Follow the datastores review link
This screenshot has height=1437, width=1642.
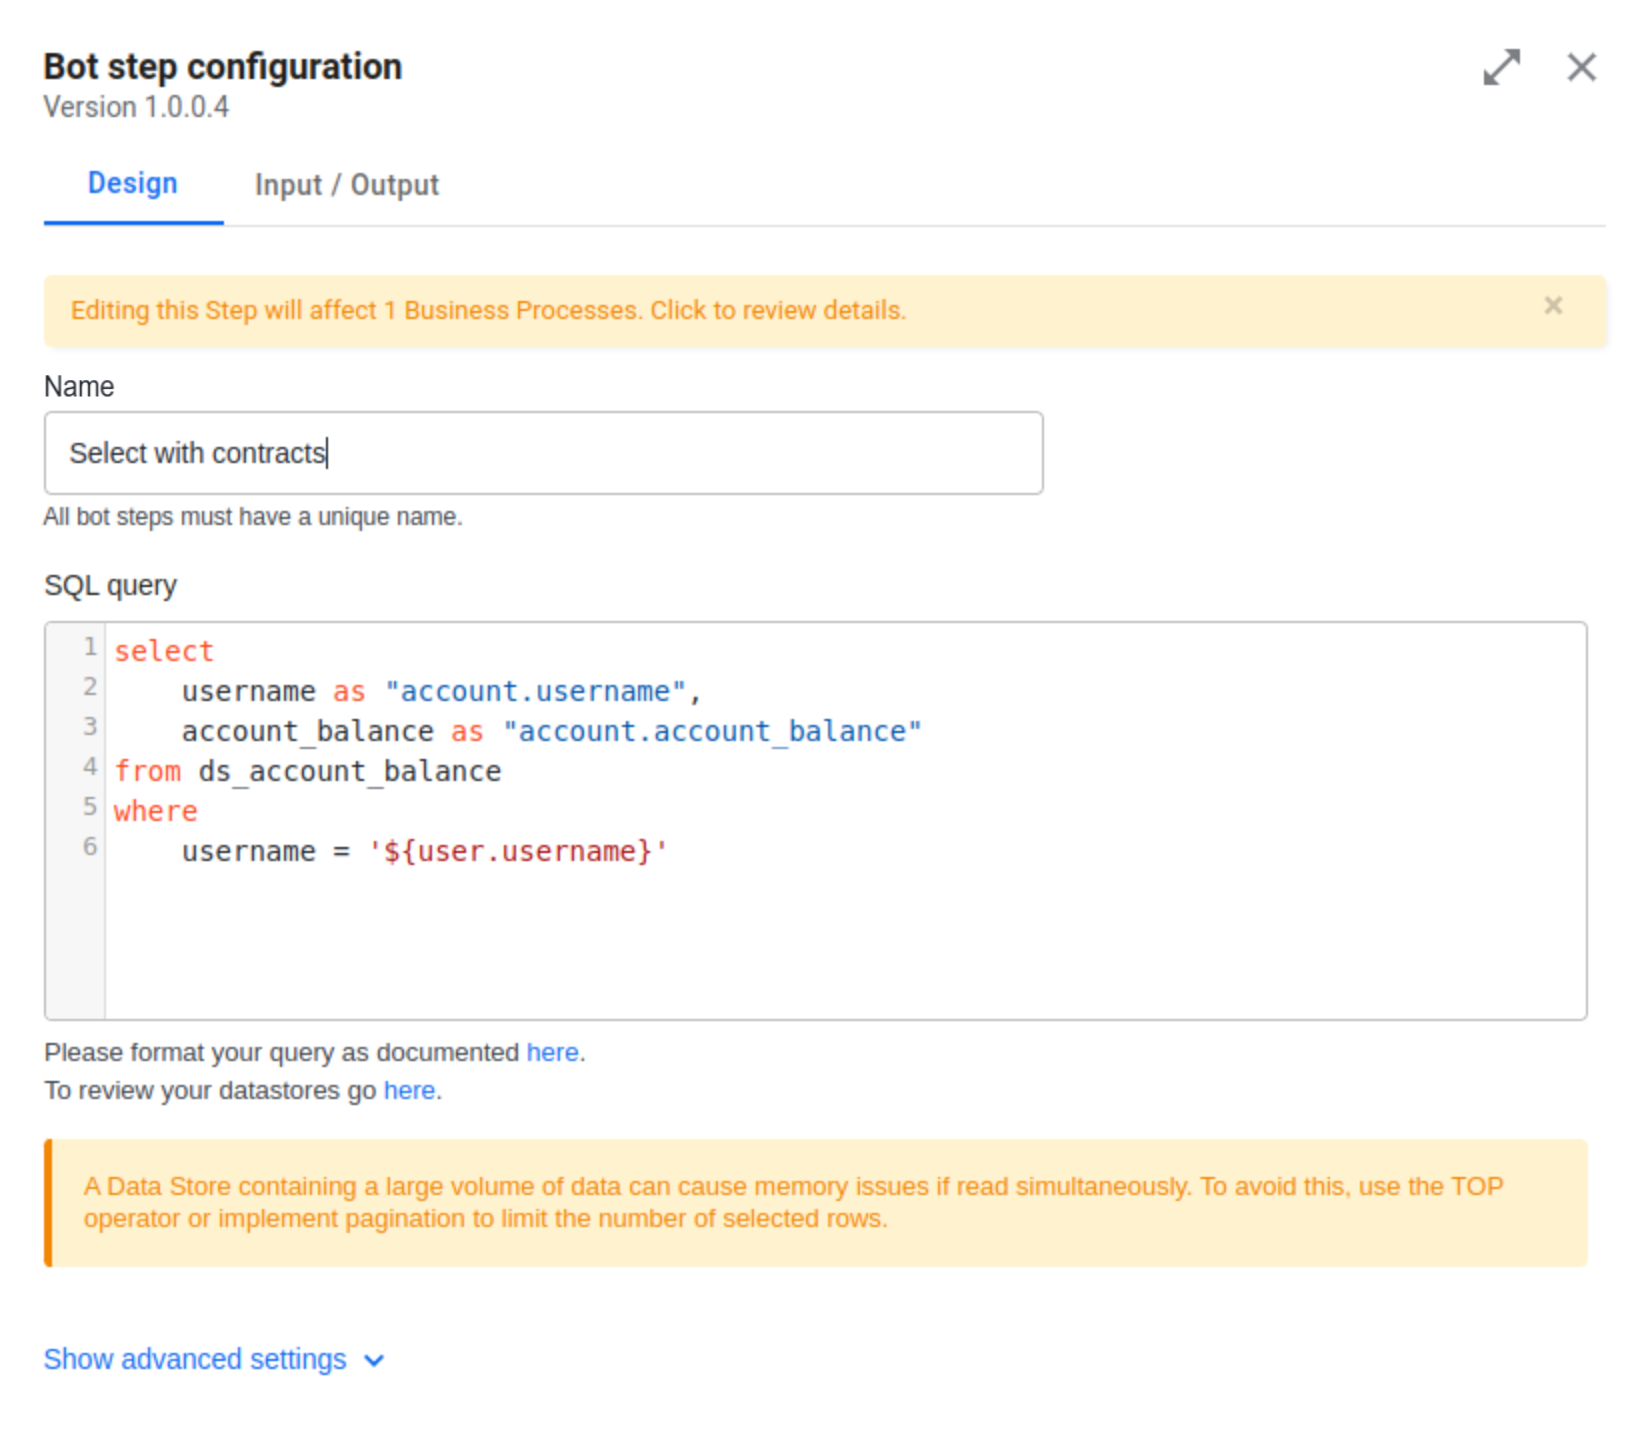tap(409, 1091)
